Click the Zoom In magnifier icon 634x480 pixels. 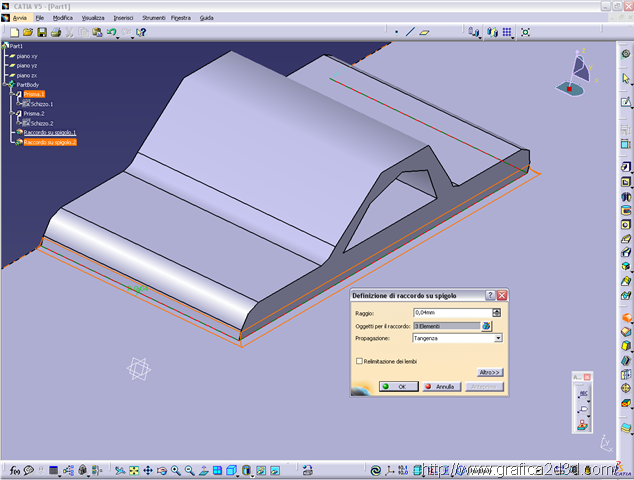(175, 469)
